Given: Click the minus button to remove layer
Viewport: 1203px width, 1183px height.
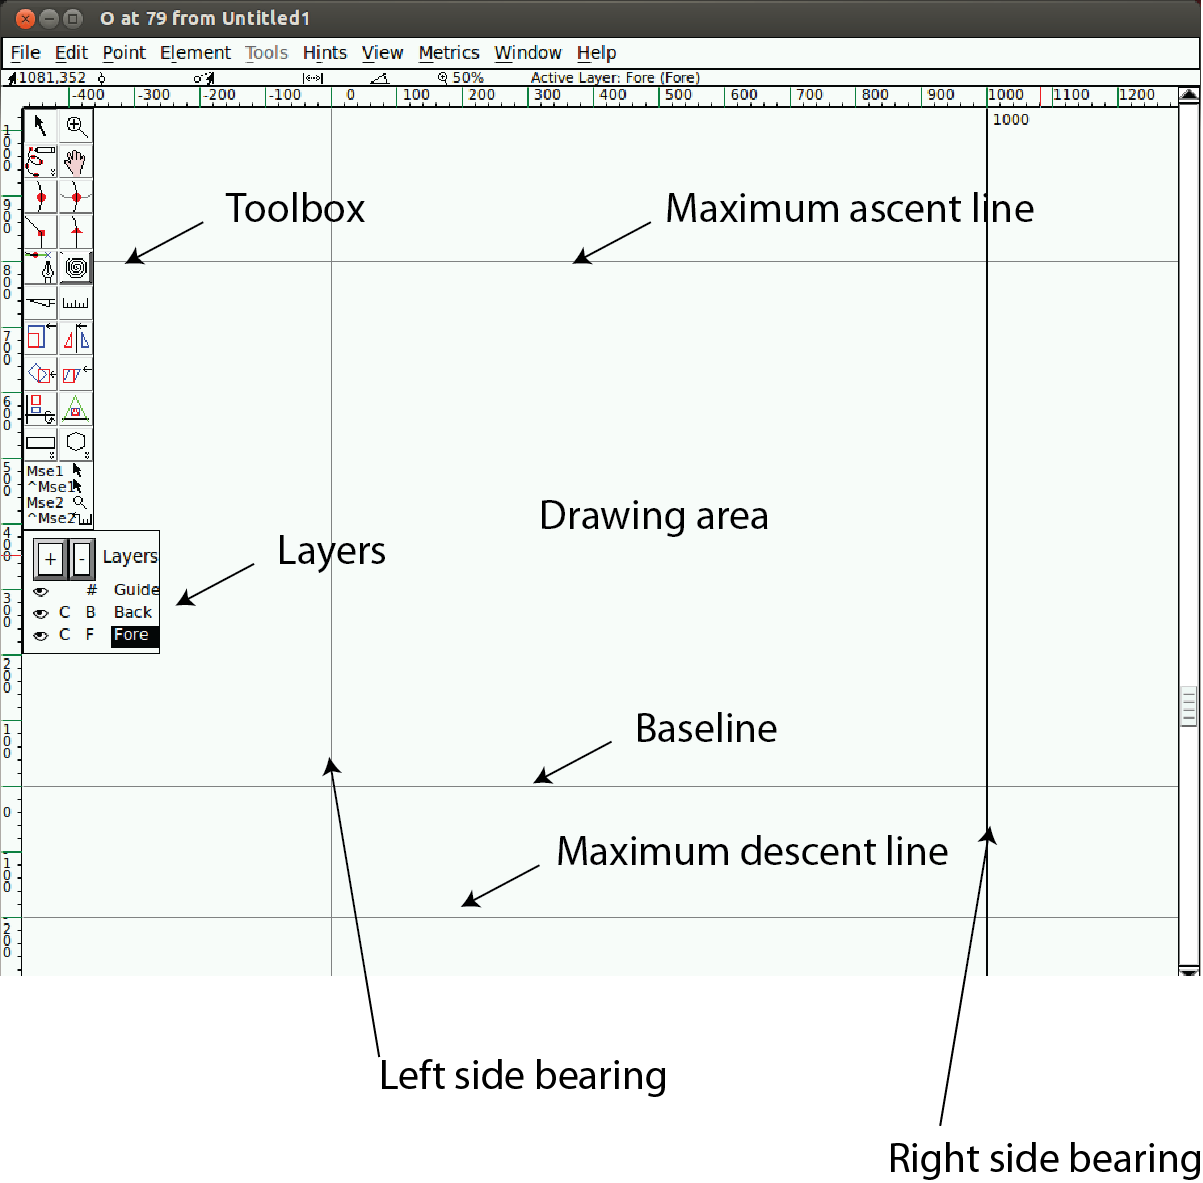Looking at the screenshot, I should coord(82,559).
